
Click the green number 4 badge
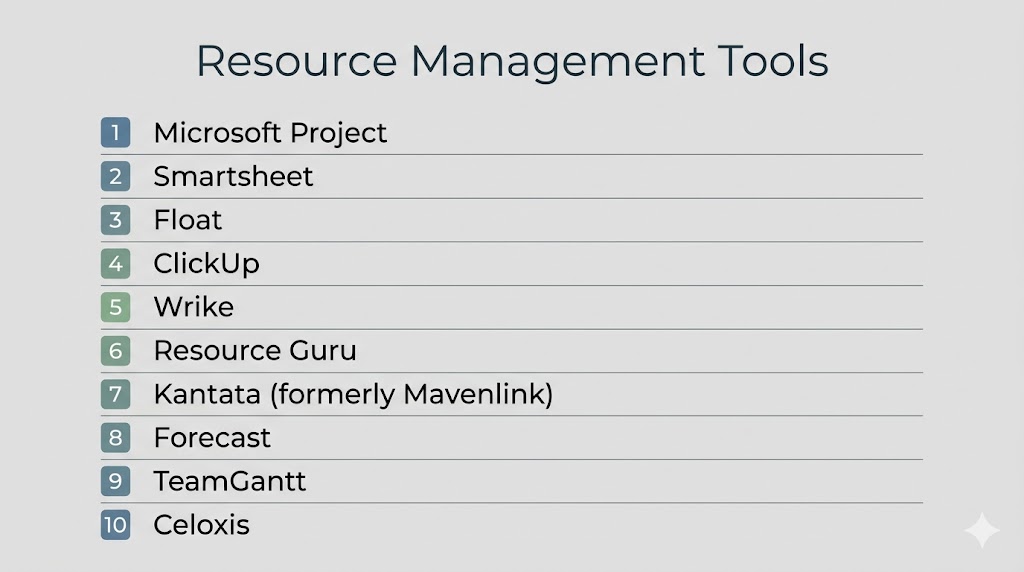click(x=115, y=264)
